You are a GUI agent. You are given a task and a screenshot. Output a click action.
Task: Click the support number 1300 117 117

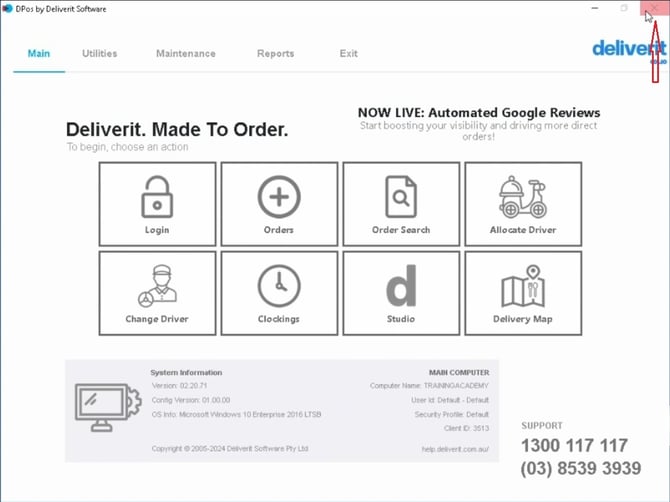[x=574, y=445]
